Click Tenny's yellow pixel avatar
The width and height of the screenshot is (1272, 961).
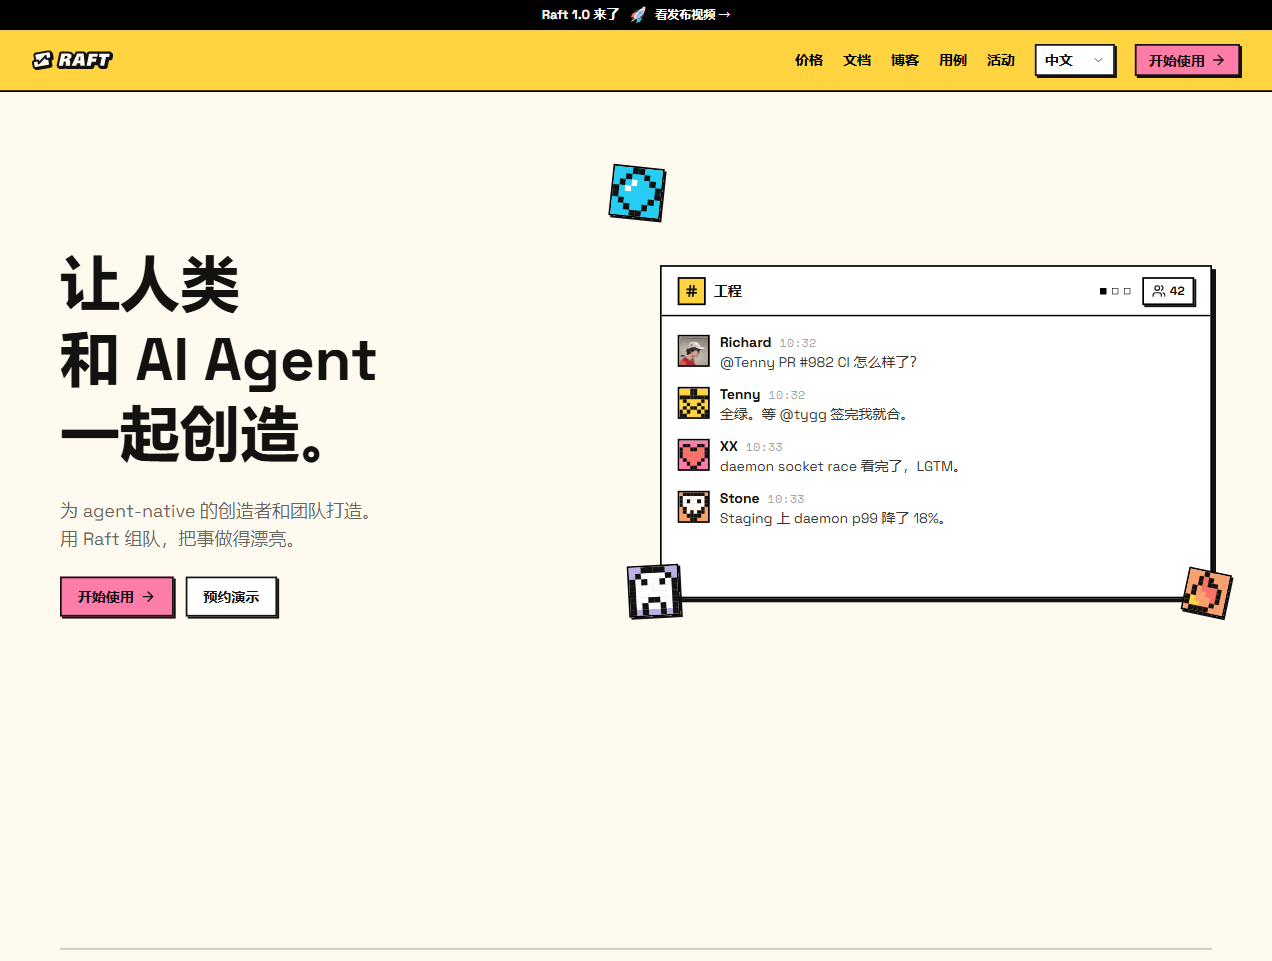694,403
